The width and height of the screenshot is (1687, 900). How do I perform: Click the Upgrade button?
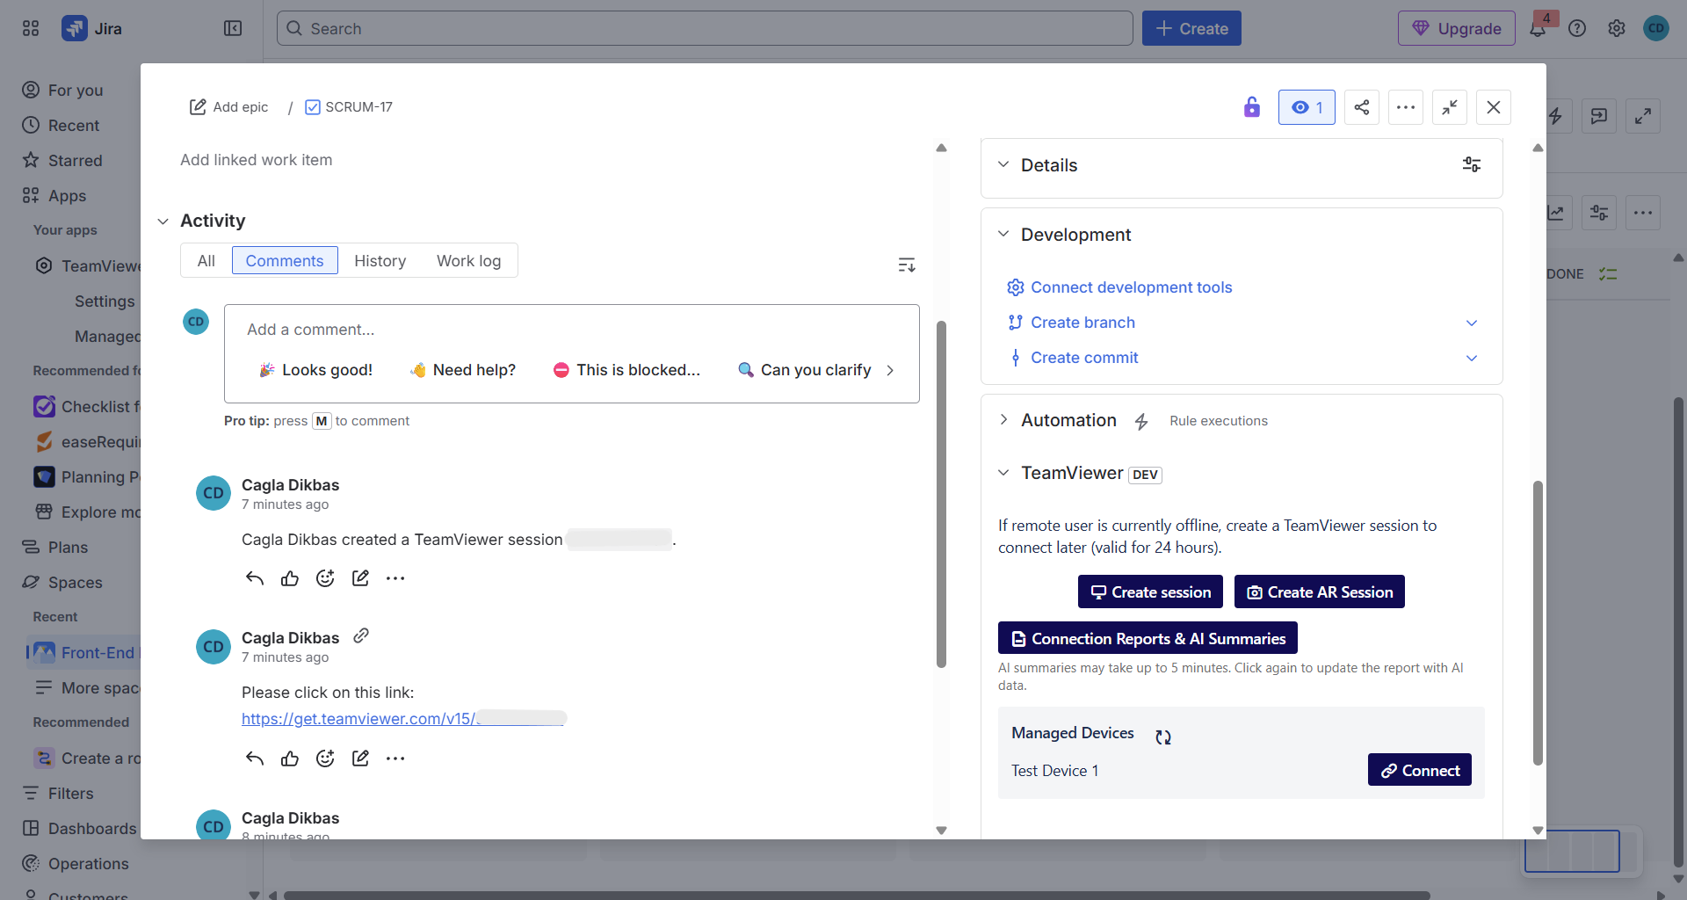click(1456, 28)
